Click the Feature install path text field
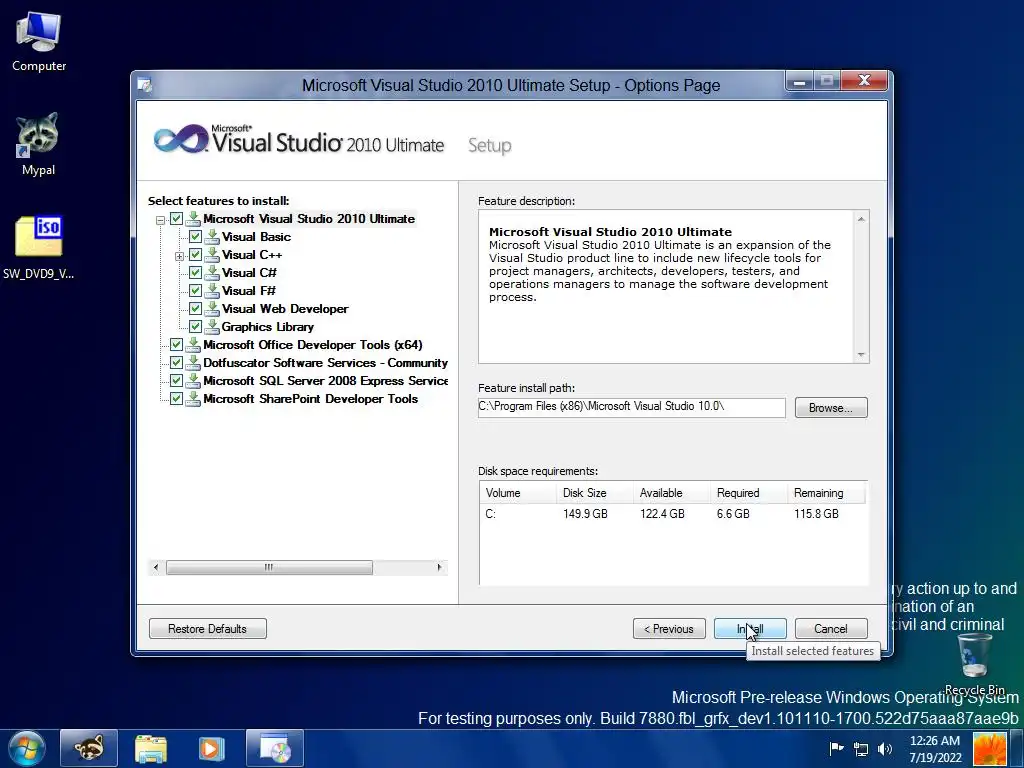1024x768 pixels. pyautogui.click(x=632, y=407)
